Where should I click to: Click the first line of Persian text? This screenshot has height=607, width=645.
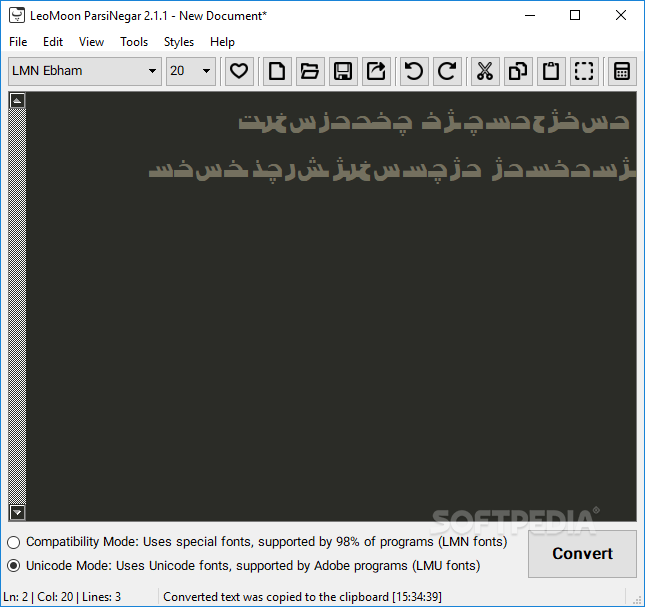point(434,122)
